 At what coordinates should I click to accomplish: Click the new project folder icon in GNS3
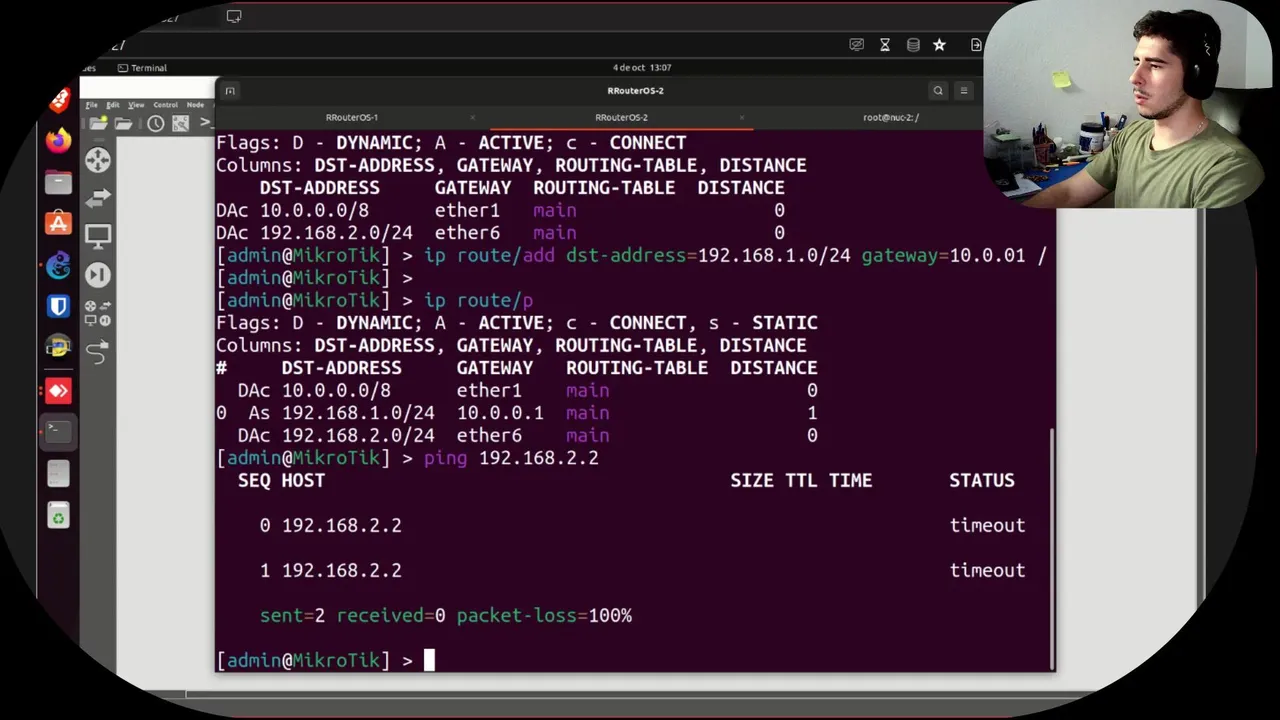(98, 124)
